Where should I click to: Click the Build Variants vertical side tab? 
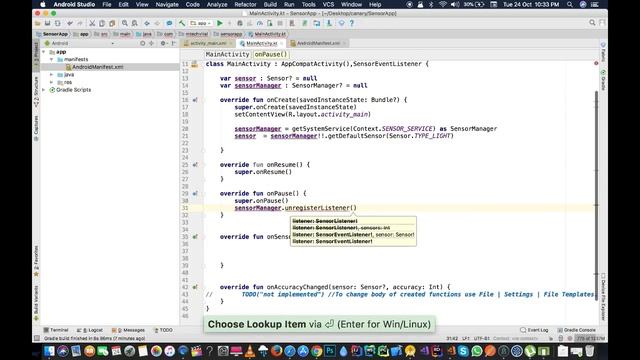click(36, 302)
